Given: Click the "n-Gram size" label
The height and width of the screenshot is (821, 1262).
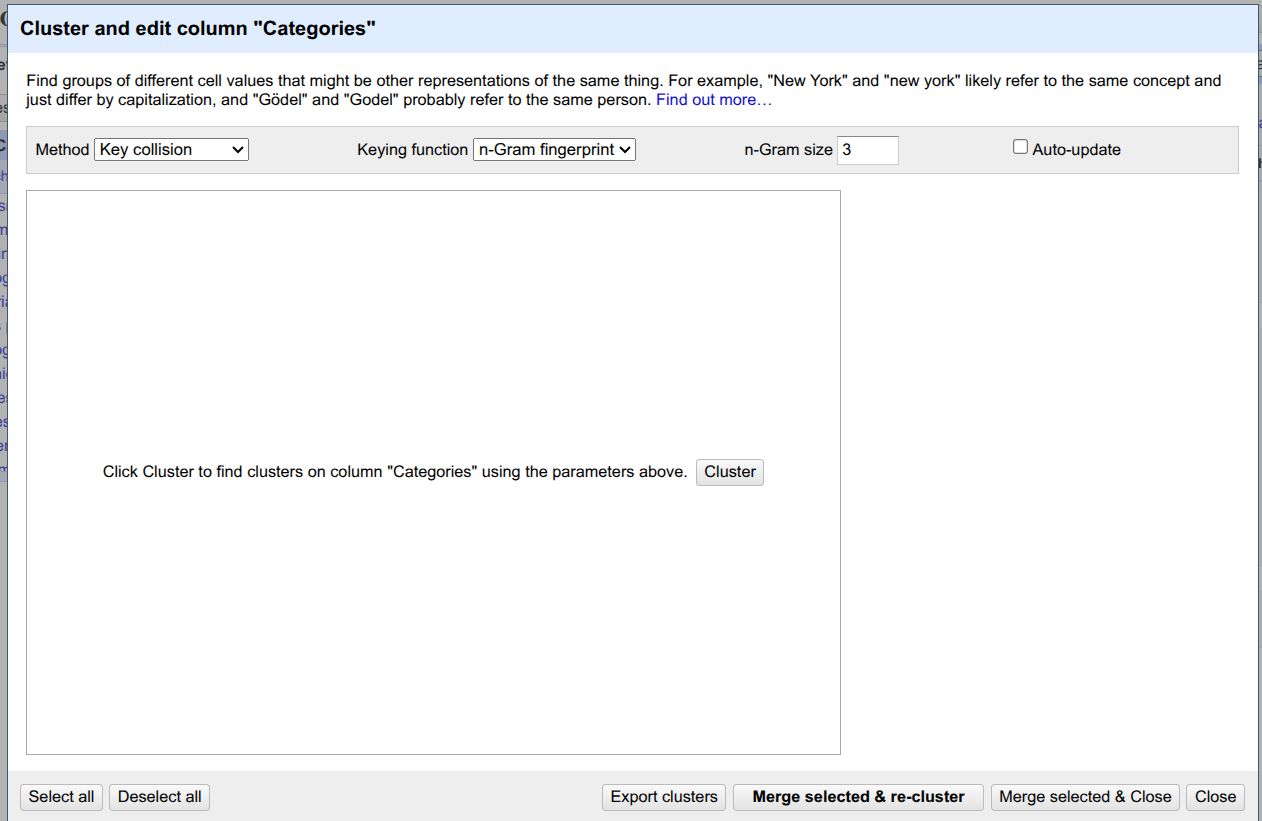Looking at the screenshot, I should pyautogui.click(x=788, y=150).
